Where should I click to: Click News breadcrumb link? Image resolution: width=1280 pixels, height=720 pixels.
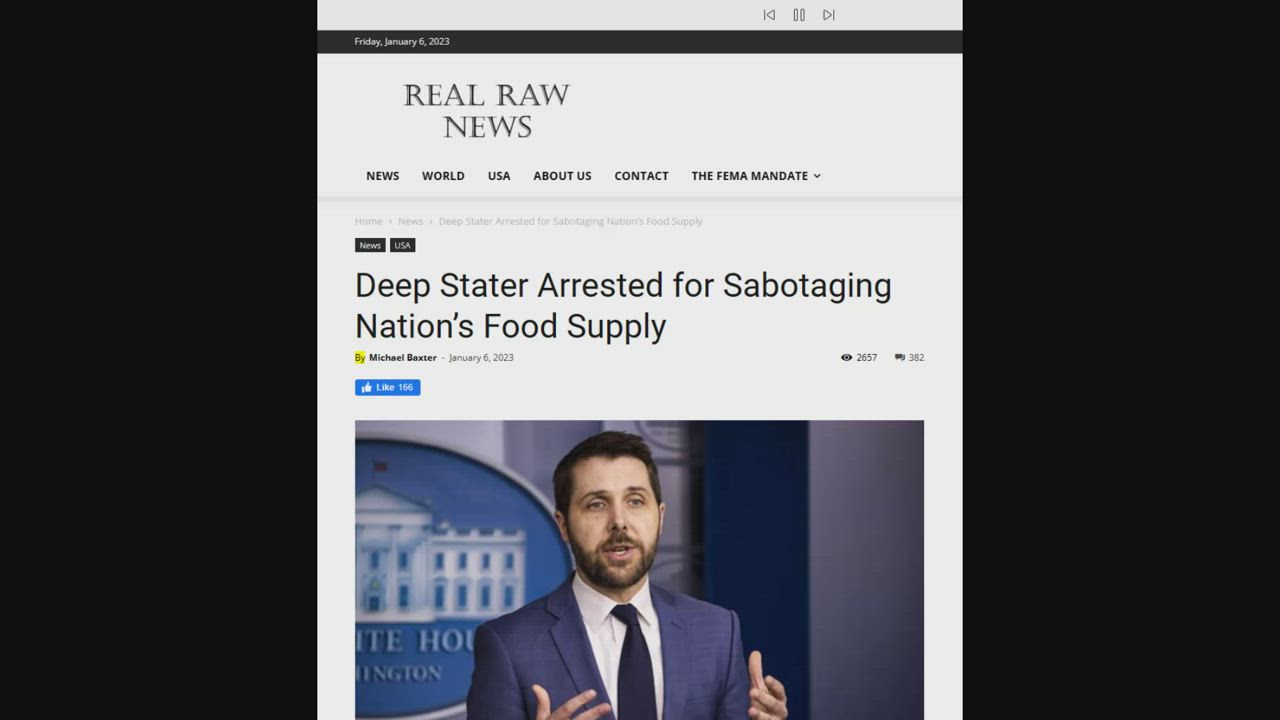tap(410, 221)
